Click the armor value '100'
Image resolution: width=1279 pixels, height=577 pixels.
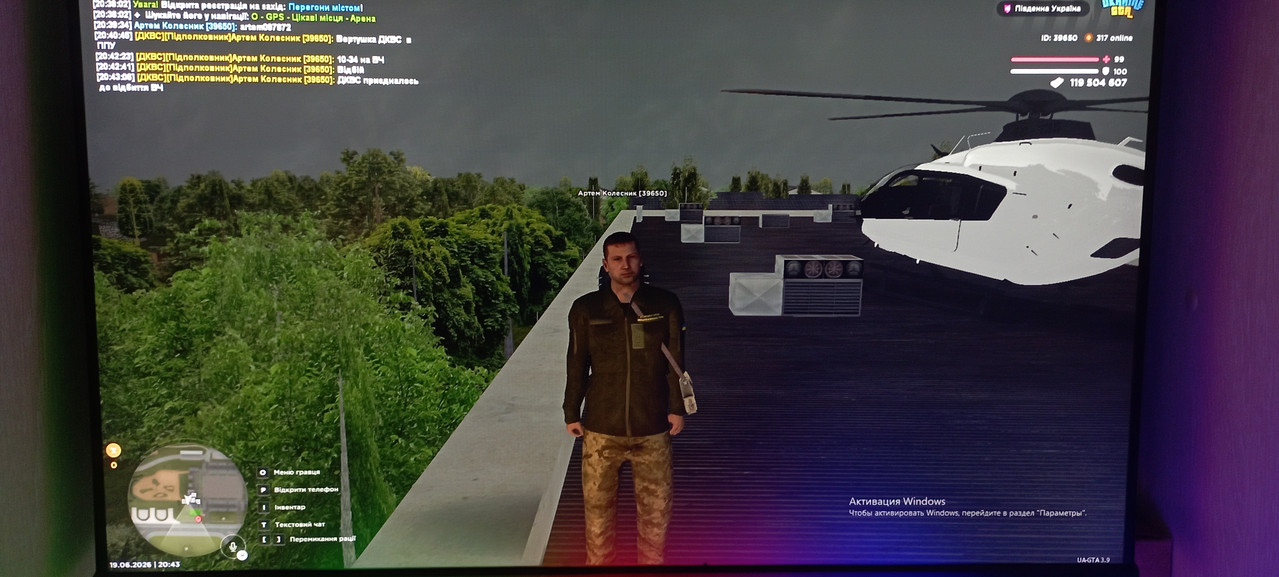tap(1120, 71)
